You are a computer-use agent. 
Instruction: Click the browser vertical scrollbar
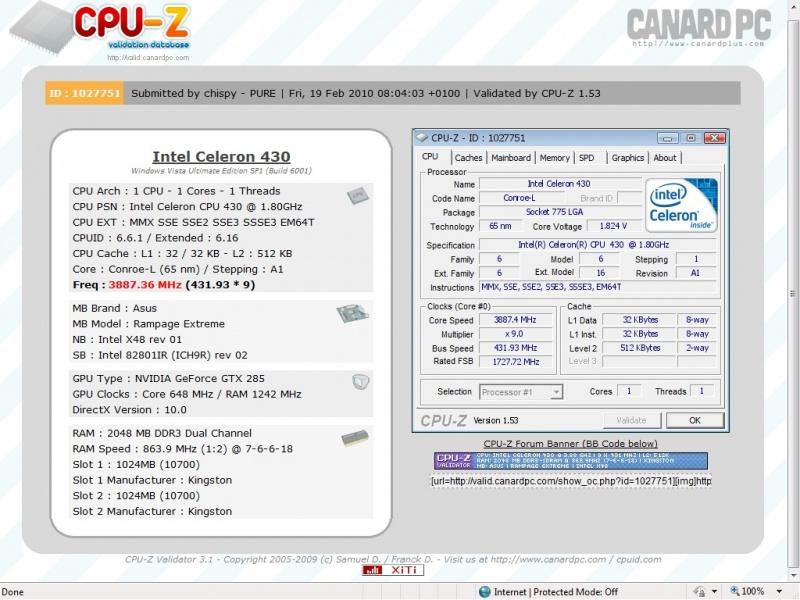(793, 293)
